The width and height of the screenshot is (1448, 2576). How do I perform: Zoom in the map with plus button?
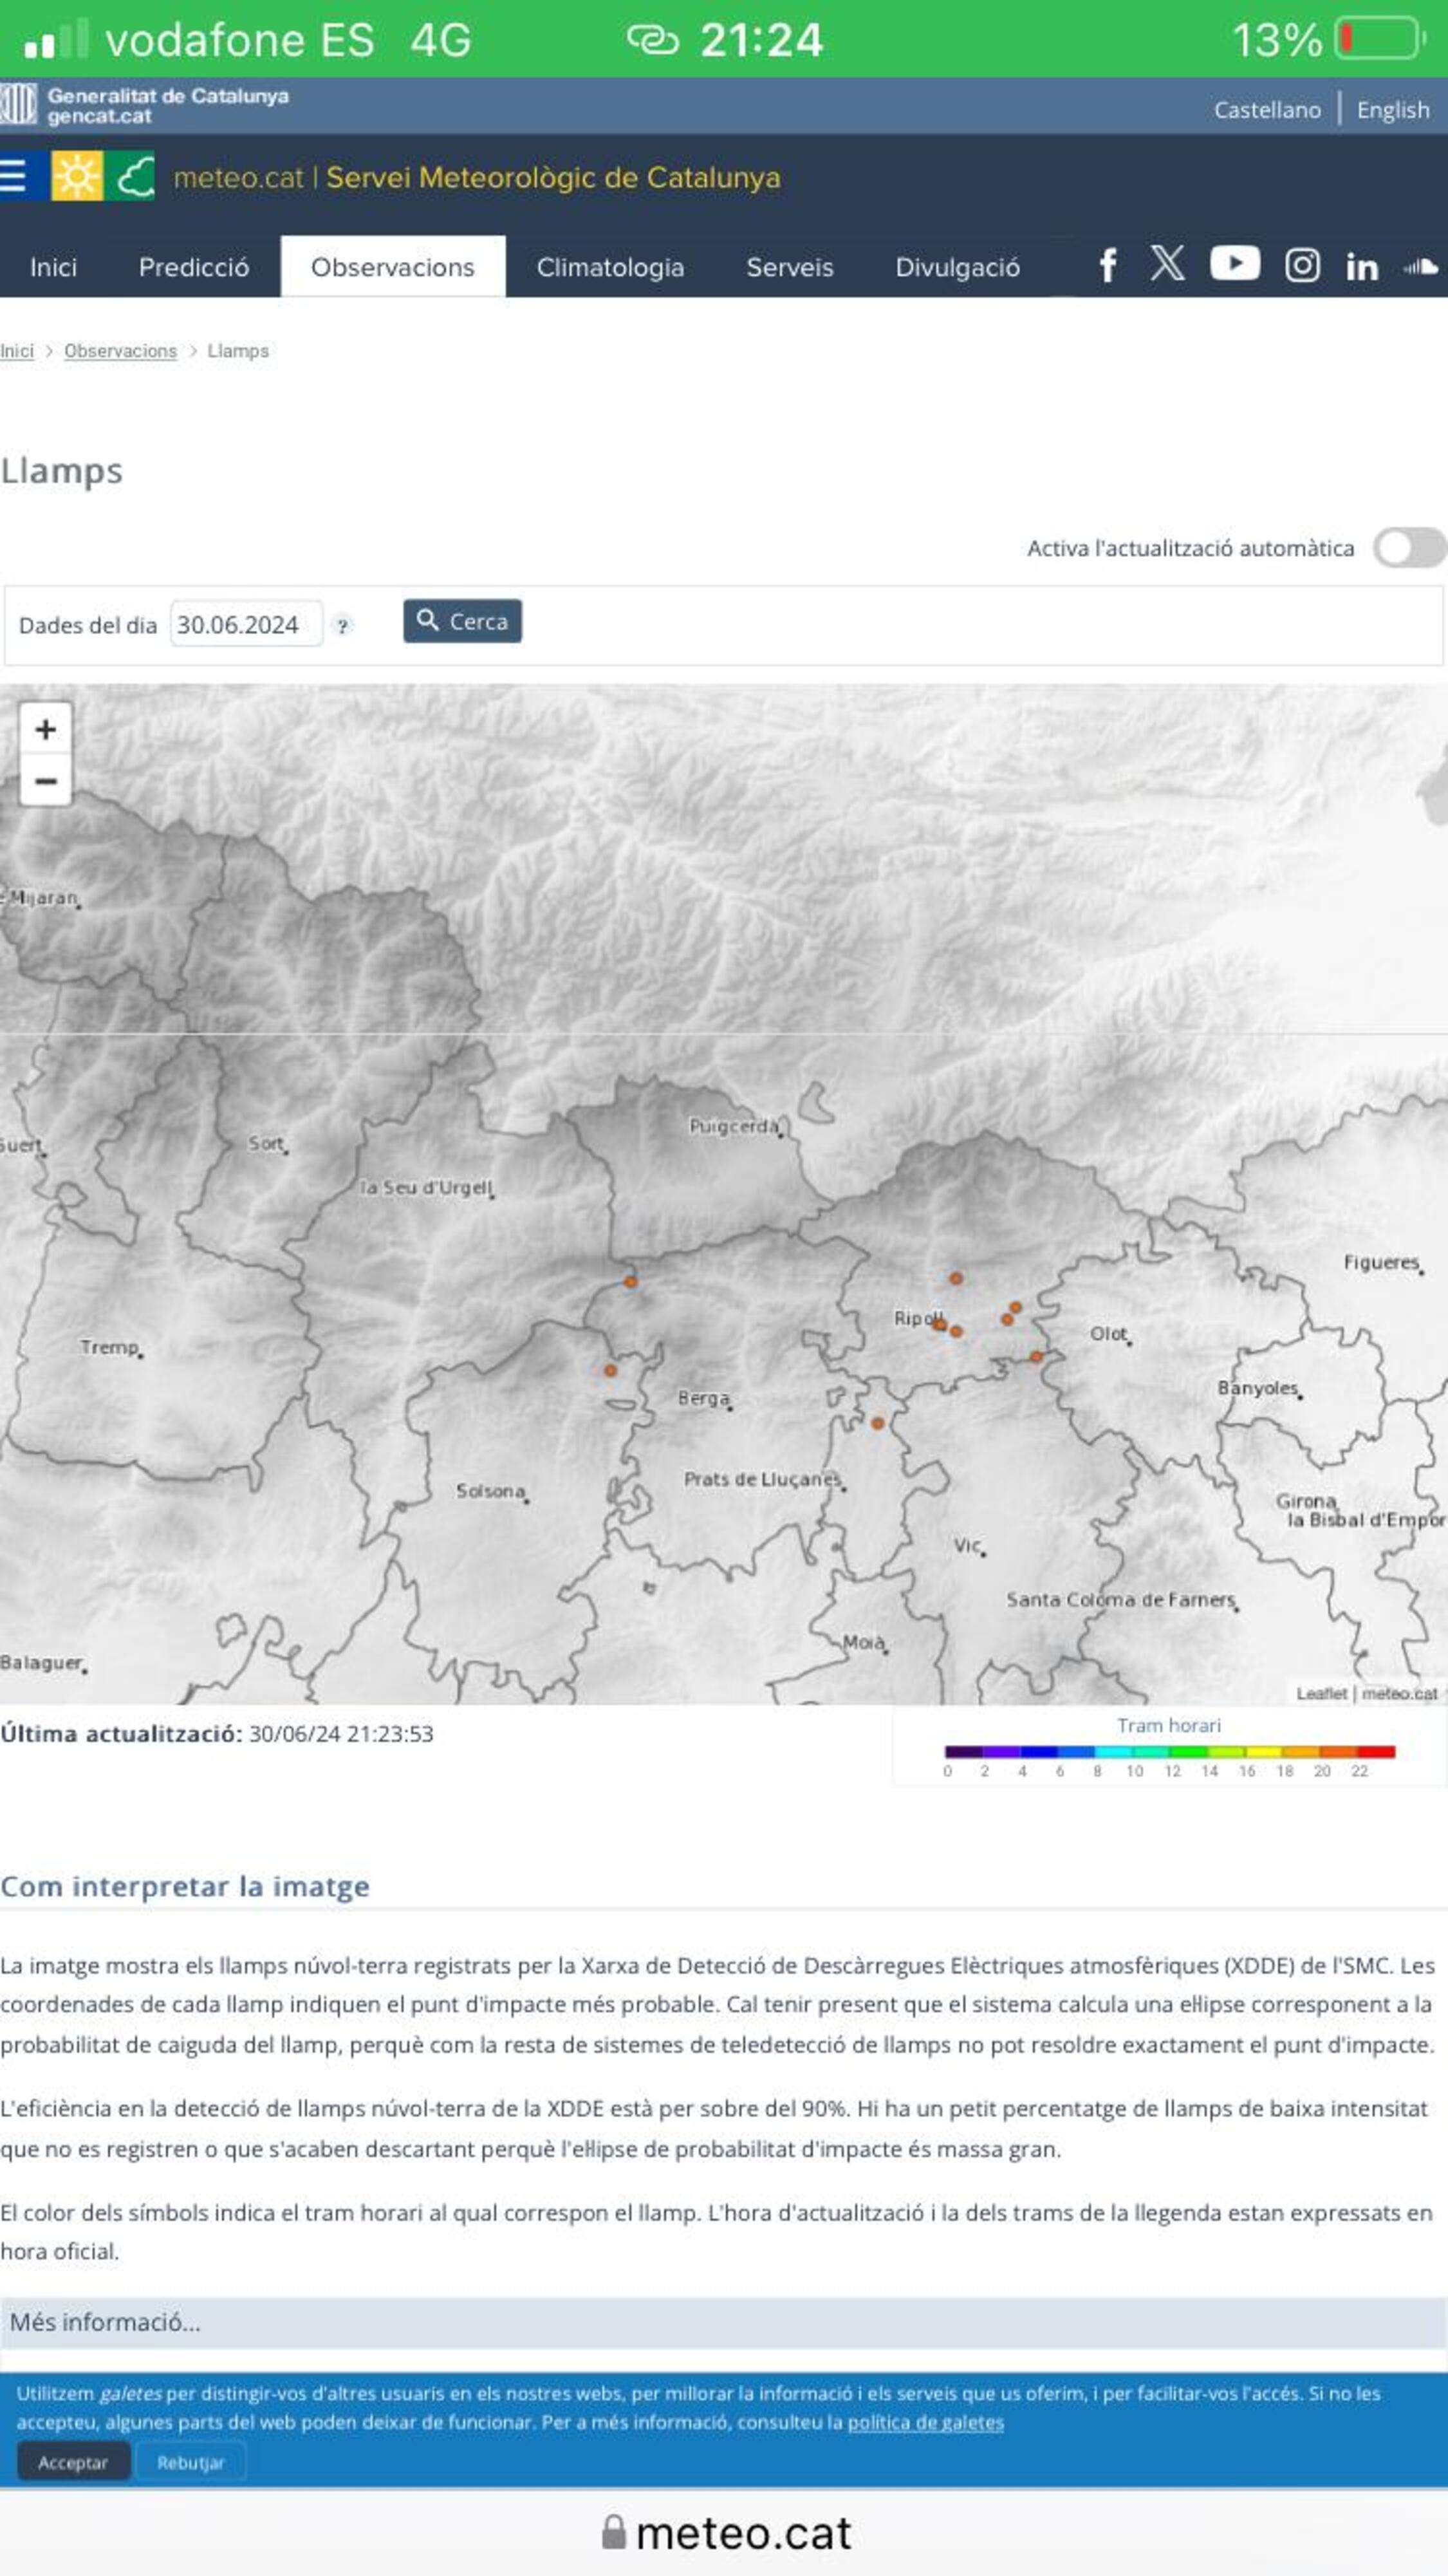click(x=45, y=729)
